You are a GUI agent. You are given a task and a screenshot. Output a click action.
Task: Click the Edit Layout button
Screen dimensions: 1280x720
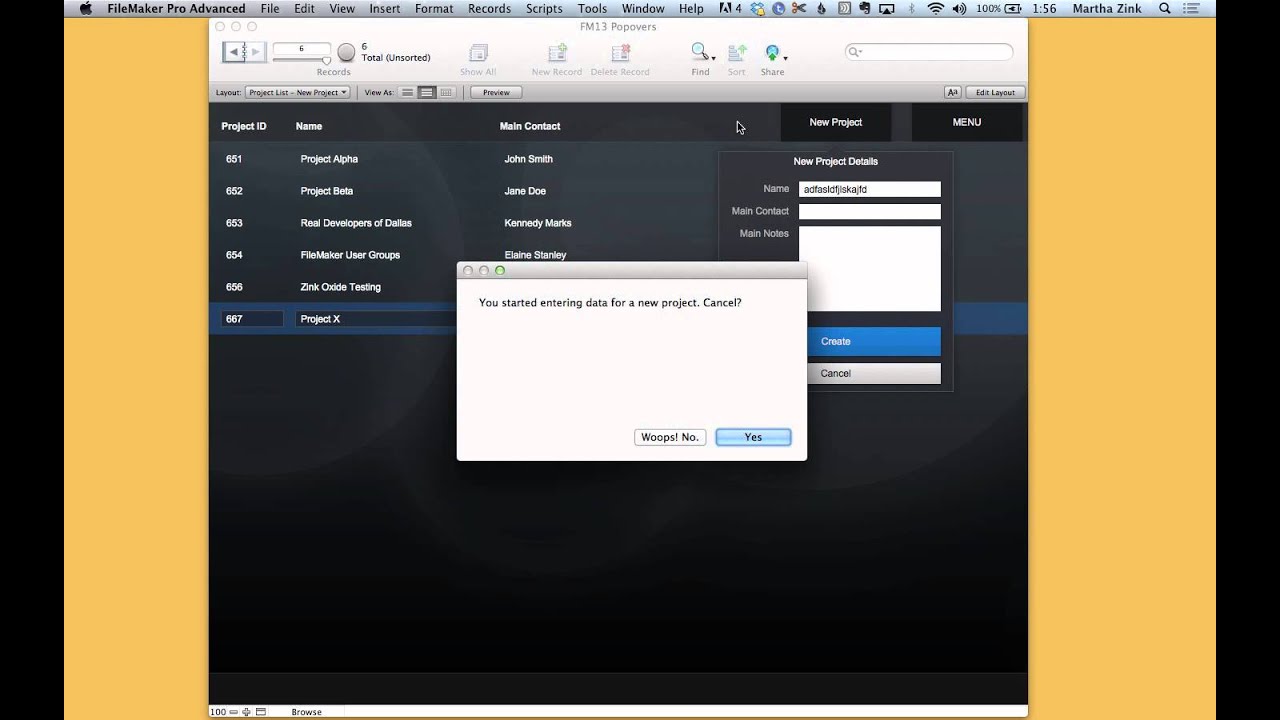pyautogui.click(x=995, y=92)
